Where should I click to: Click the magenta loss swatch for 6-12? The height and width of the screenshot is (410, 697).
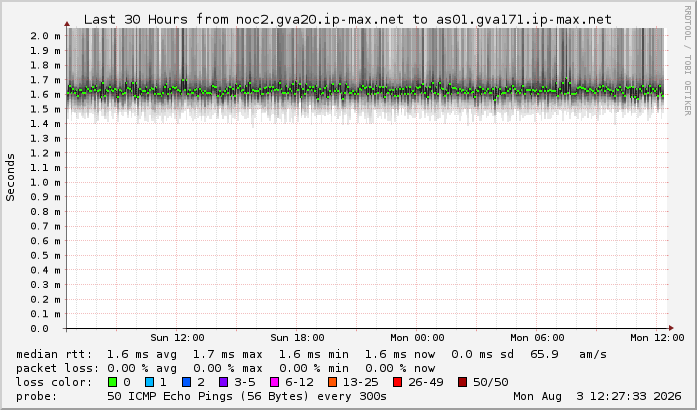(275, 382)
